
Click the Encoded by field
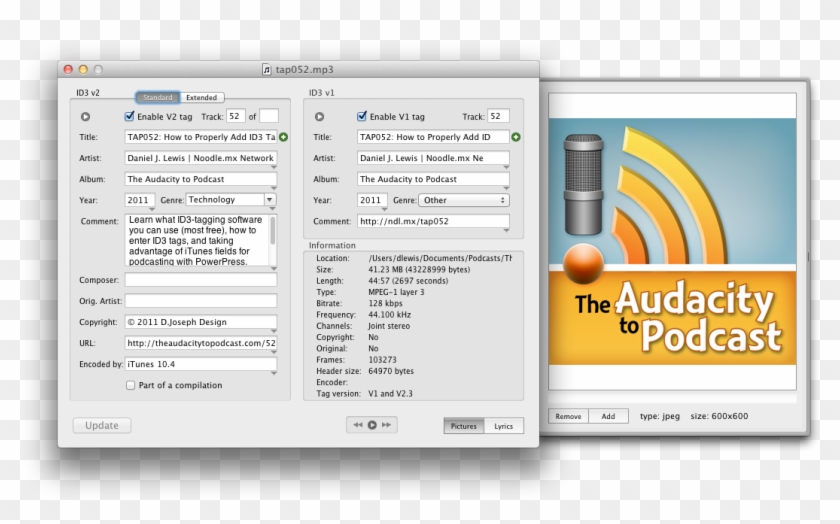tap(201, 364)
